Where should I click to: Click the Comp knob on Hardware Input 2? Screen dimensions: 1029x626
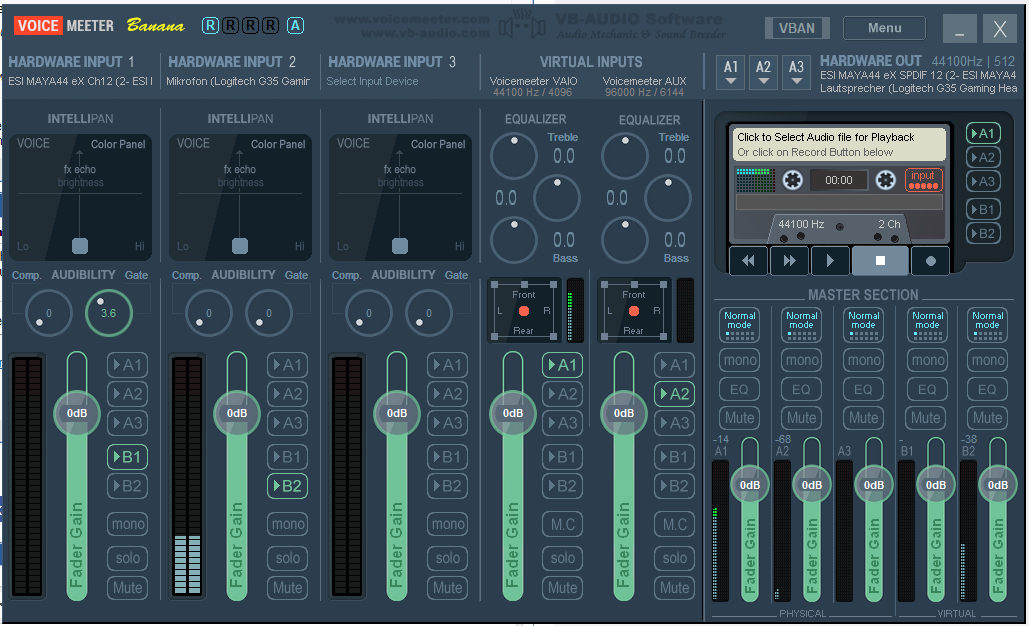[209, 313]
